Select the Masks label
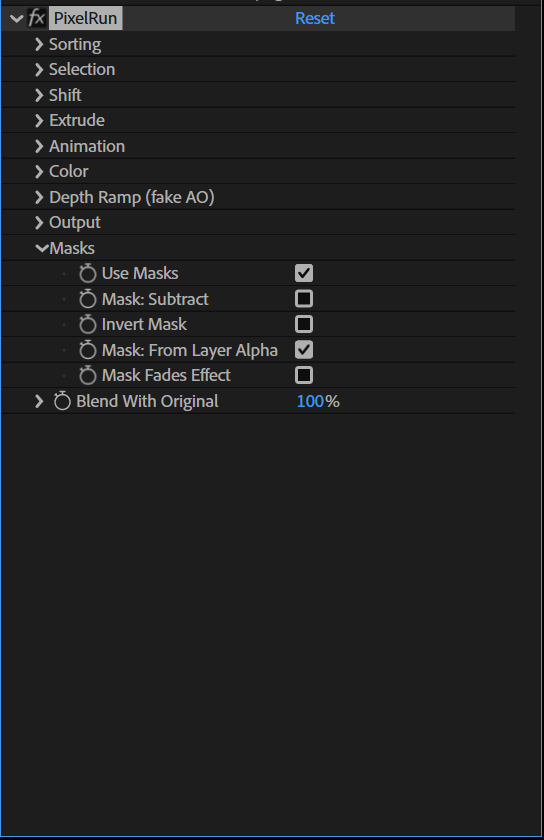 (x=72, y=248)
